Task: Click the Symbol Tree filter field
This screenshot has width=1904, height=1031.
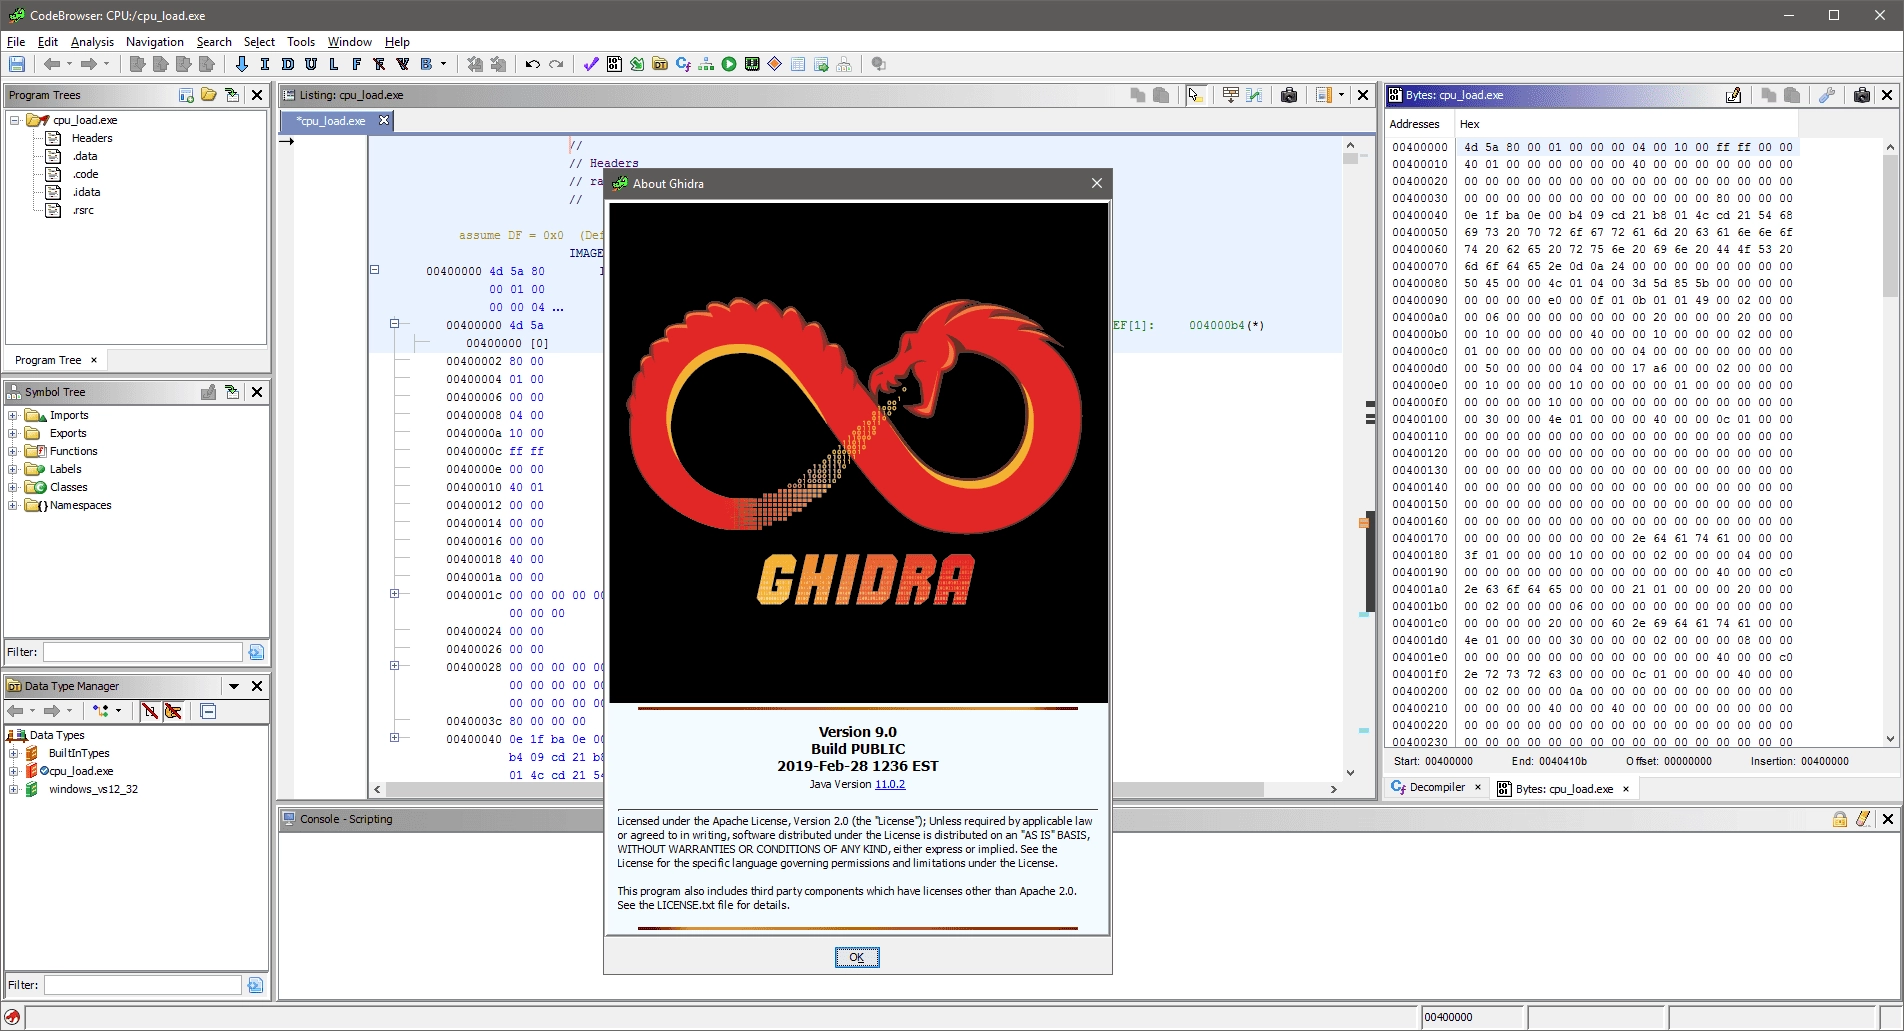Action: 143,652
